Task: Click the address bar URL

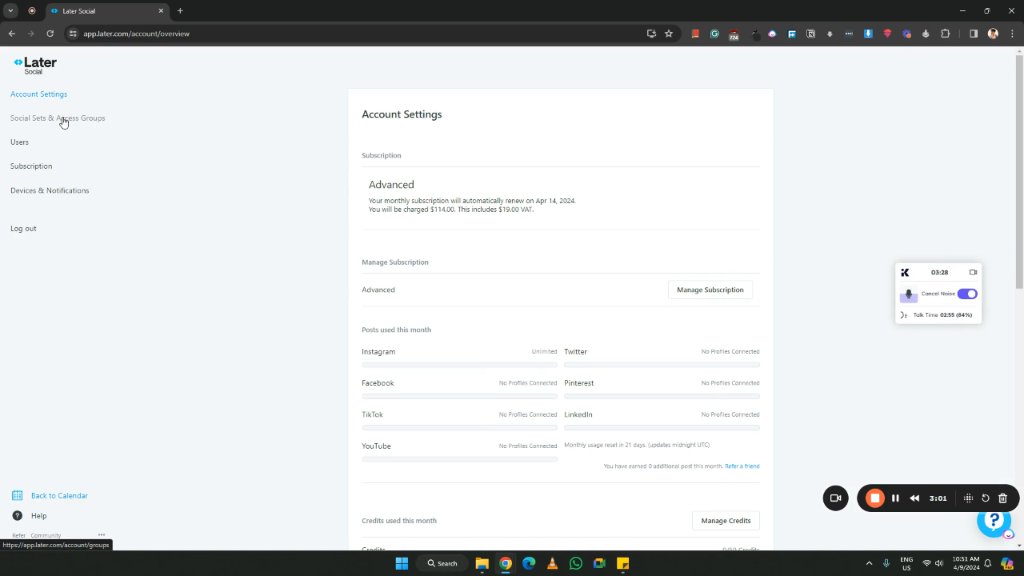Action: pos(136,33)
